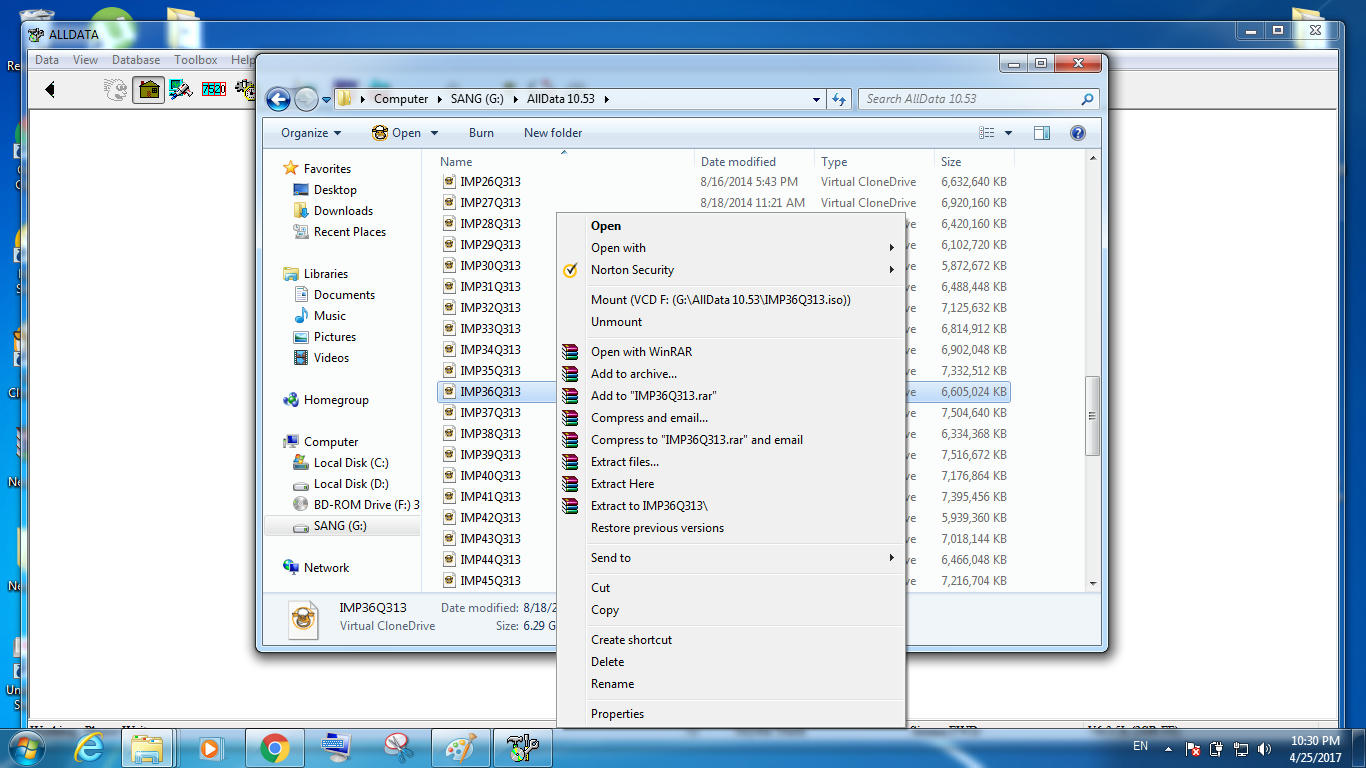
Task: Click the New folder button
Action: click(x=553, y=133)
